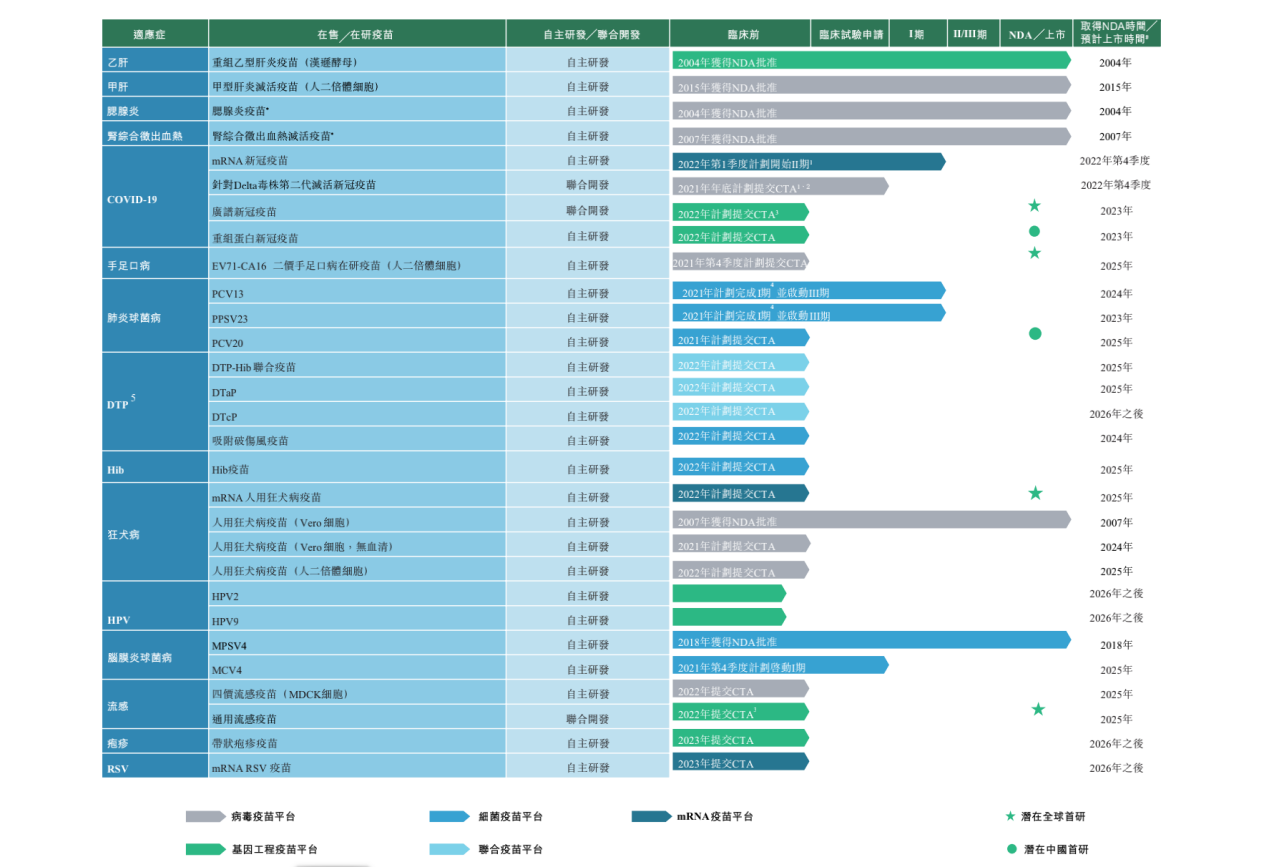
Task: Click the dark teal mRNA疫苗平台 legend arrow
Action: (651, 817)
